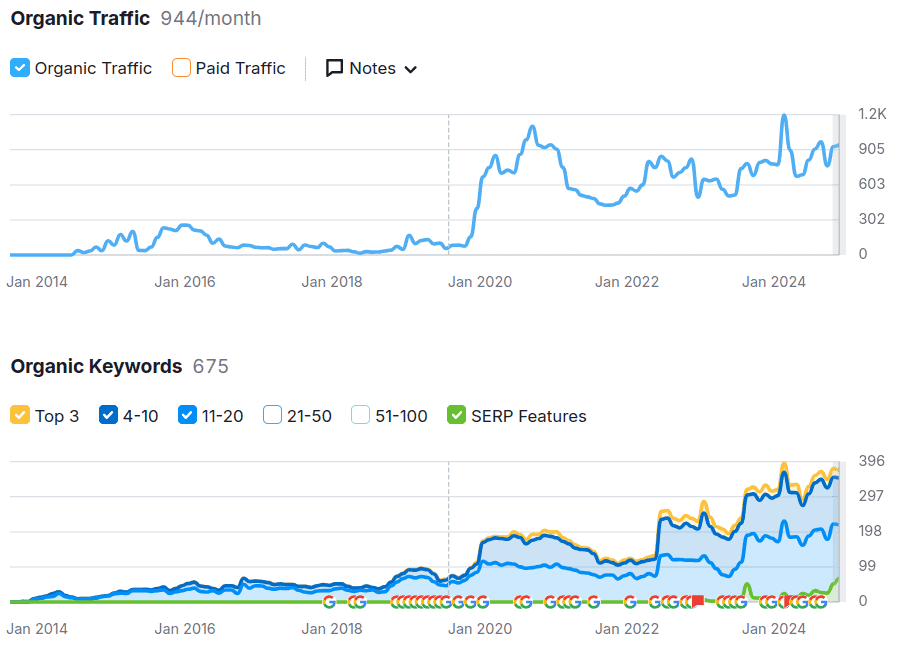Enable the 21-50 keyword positions checkbox

click(x=272, y=415)
